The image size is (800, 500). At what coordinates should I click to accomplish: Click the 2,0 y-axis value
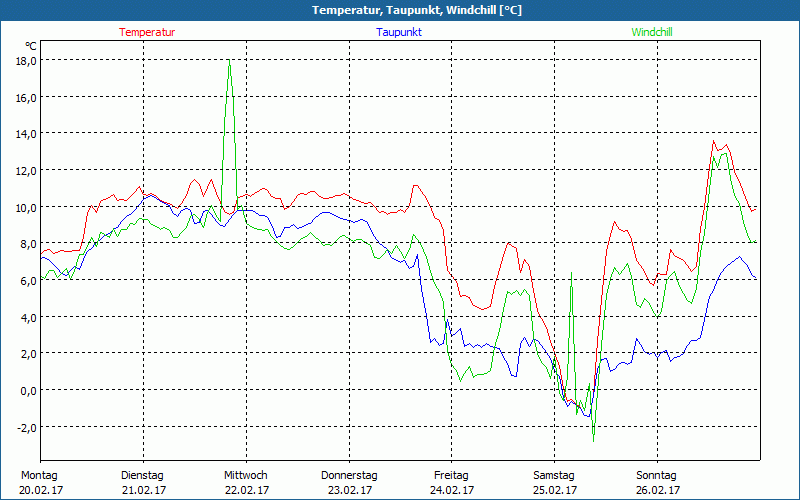(29, 354)
